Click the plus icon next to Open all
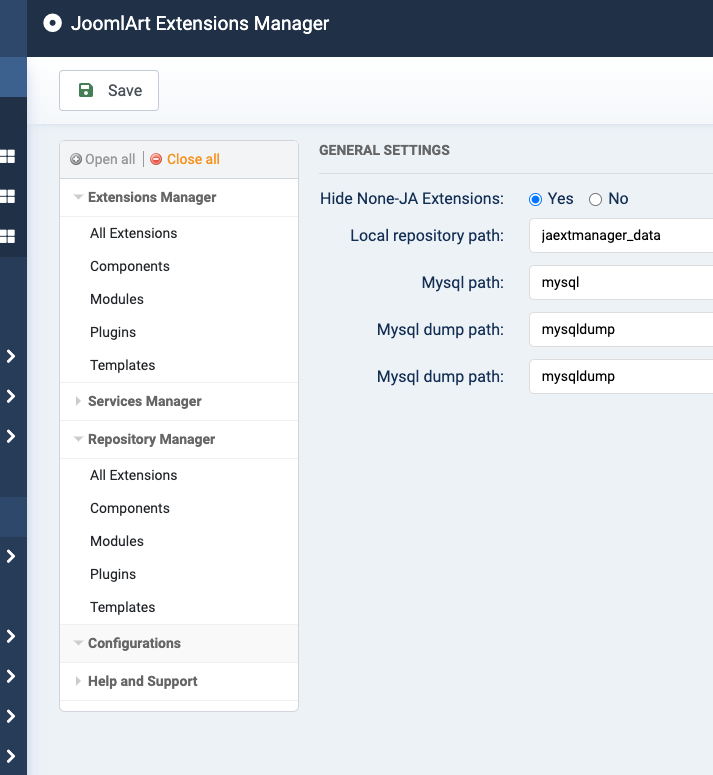The width and height of the screenshot is (713, 775). (76, 159)
